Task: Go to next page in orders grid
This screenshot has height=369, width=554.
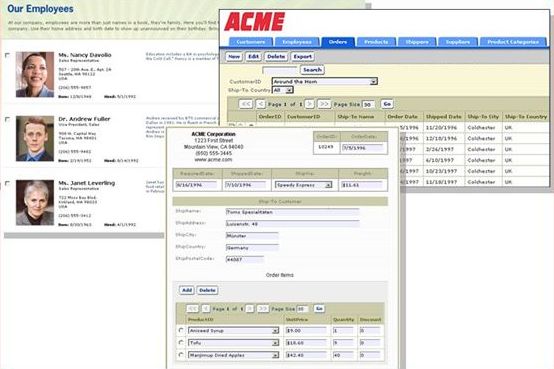Action: (x=309, y=104)
